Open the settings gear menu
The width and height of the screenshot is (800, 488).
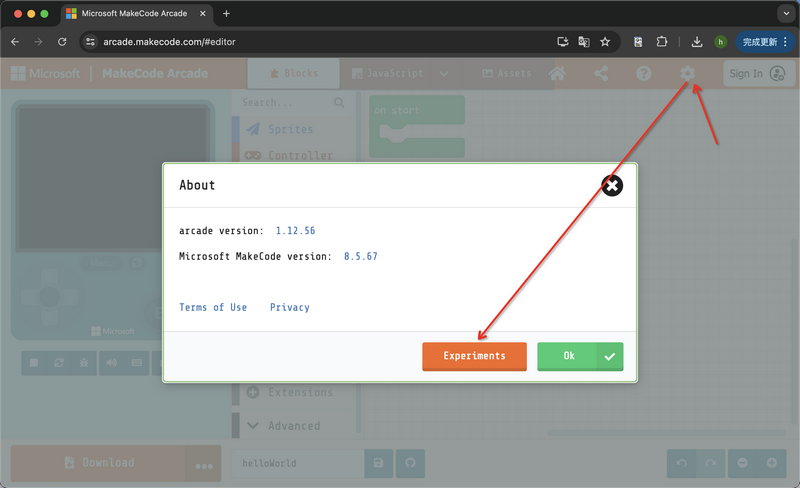click(x=687, y=74)
